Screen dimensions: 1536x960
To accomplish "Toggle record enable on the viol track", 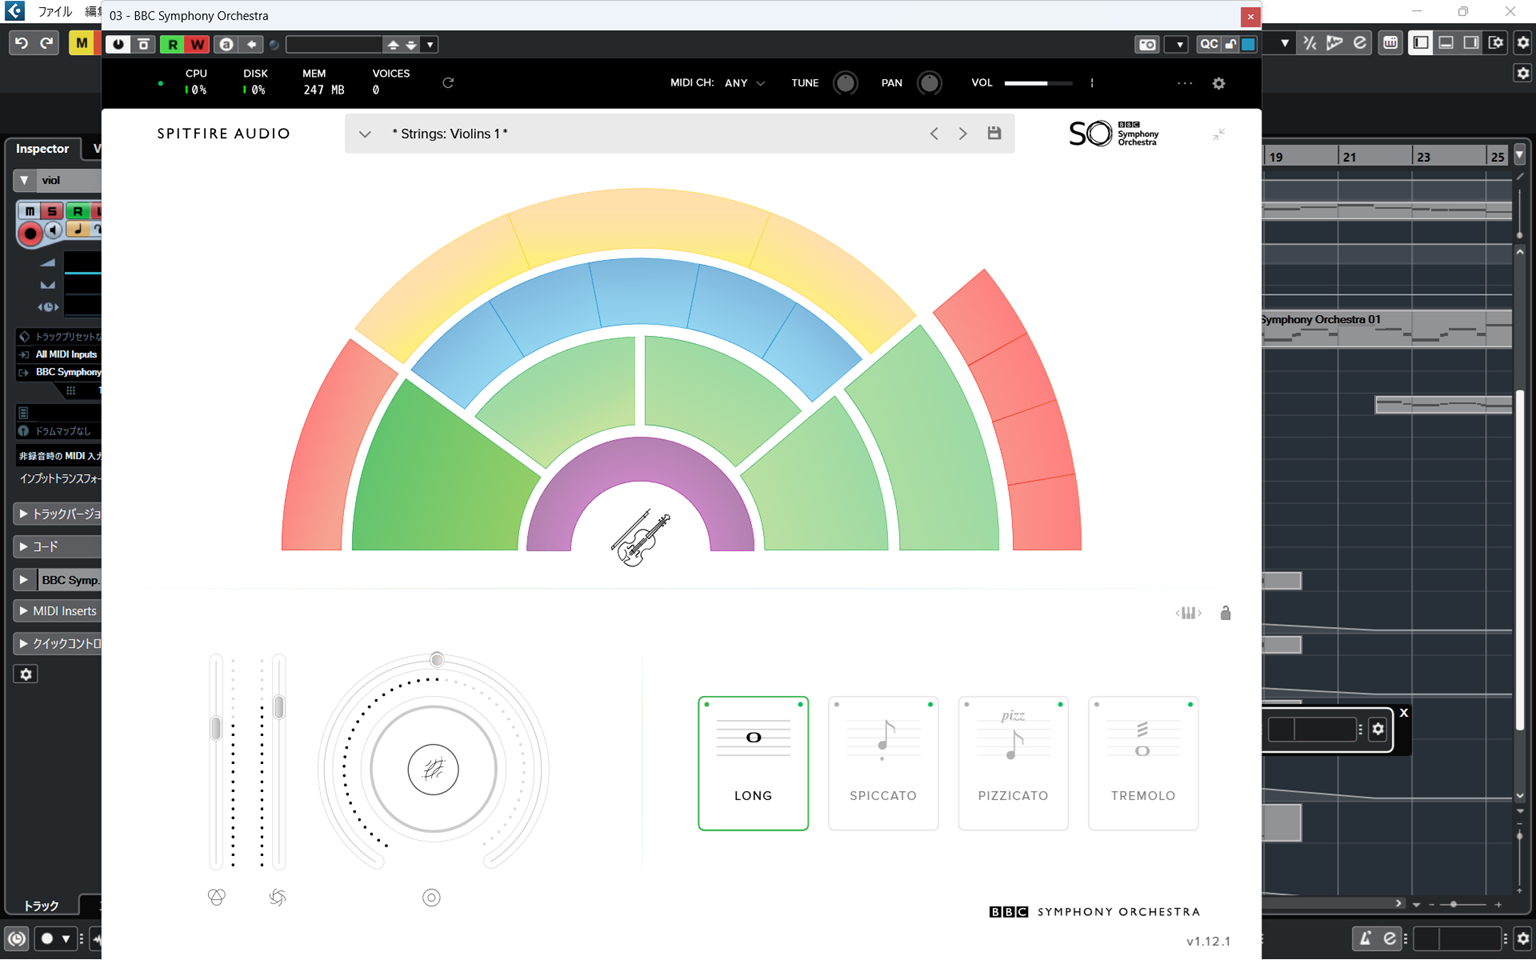I will point(30,233).
